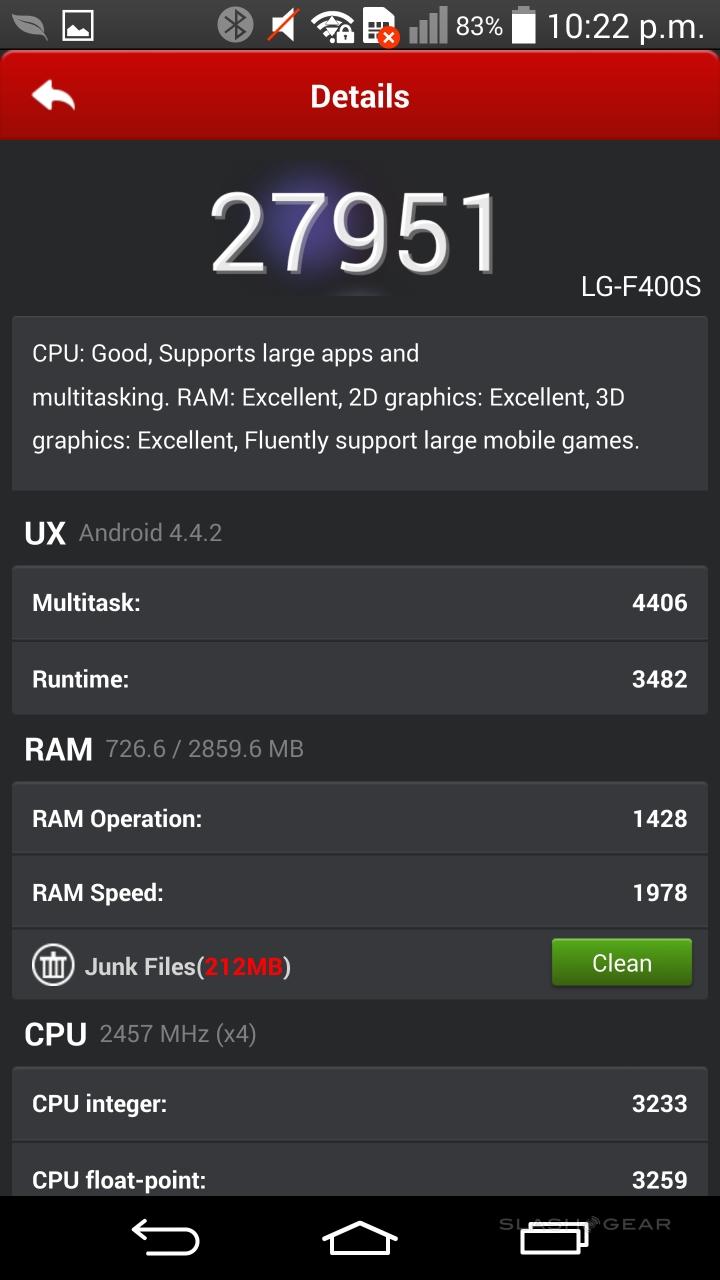The height and width of the screenshot is (1280, 720).
Task: Tap the leaf notification icon
Action: click(28, 25)
